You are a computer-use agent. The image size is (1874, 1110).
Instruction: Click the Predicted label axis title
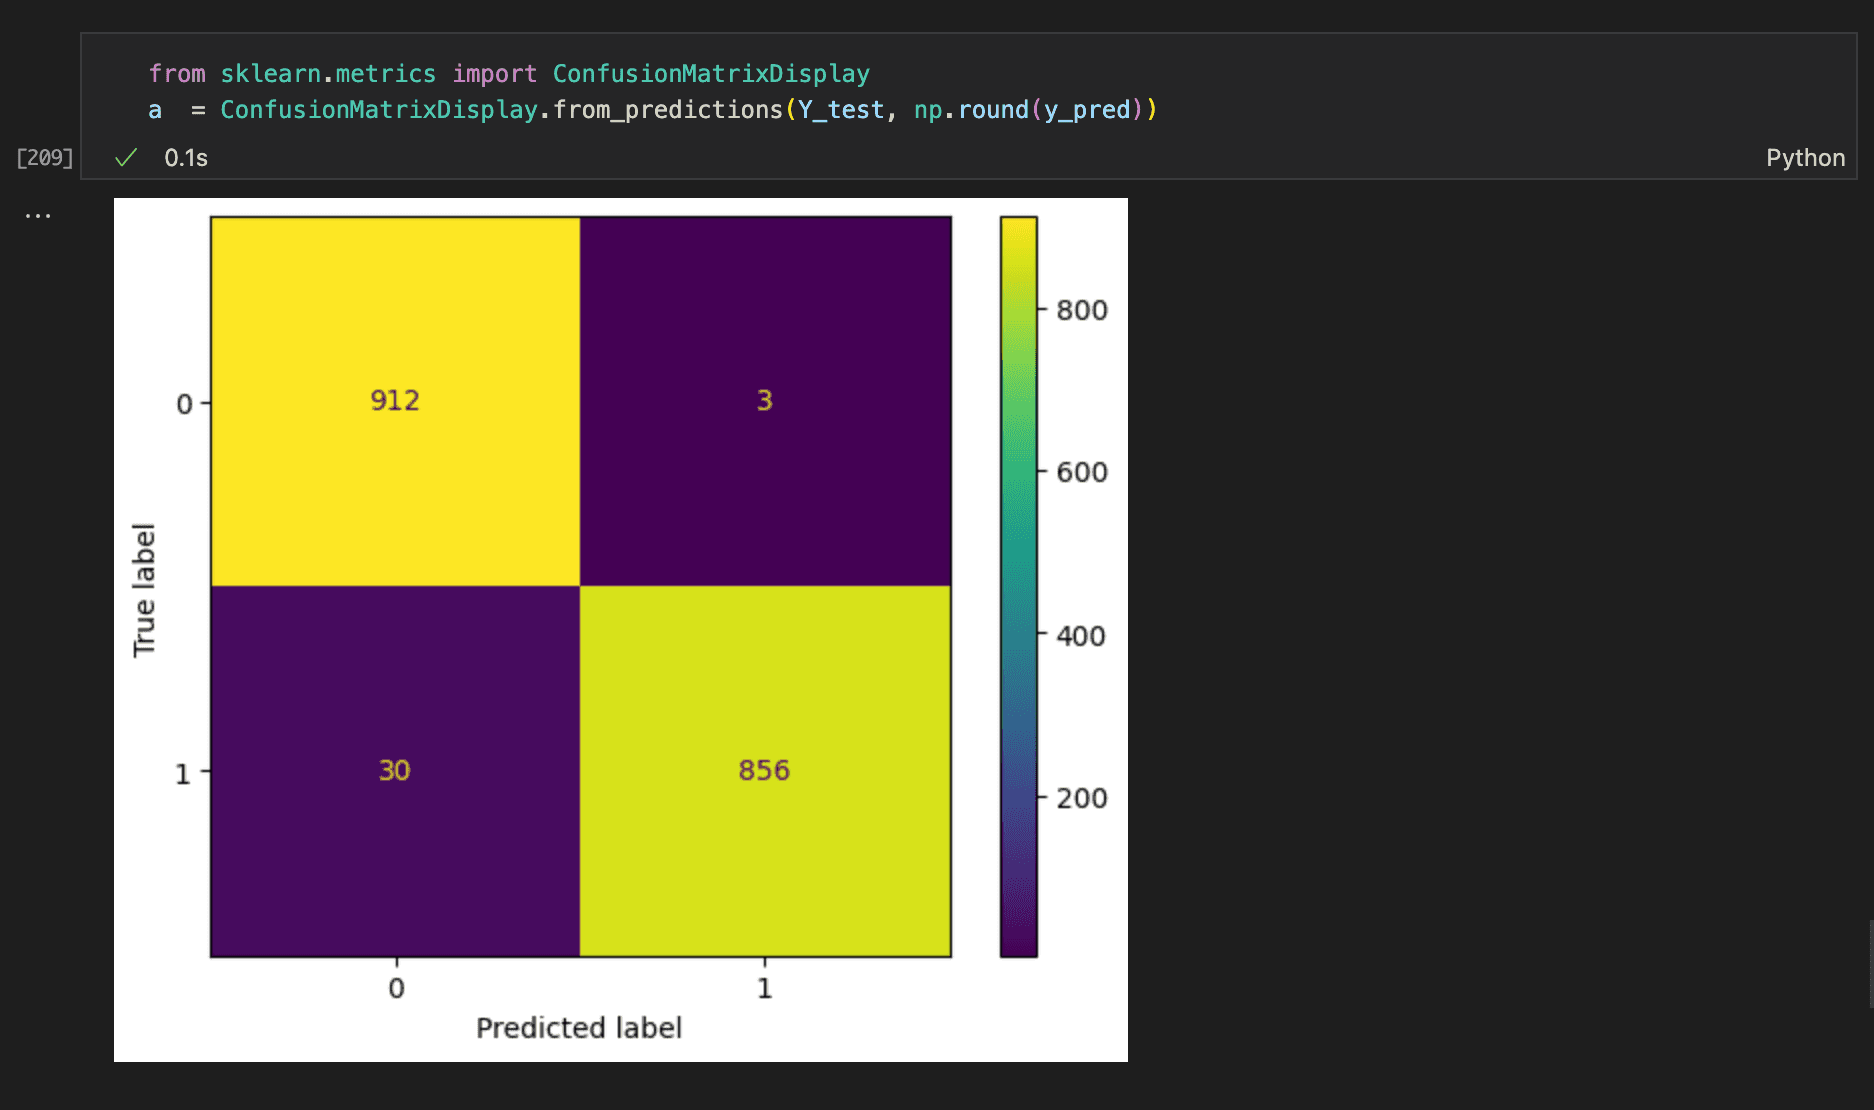pos(579,1028)
